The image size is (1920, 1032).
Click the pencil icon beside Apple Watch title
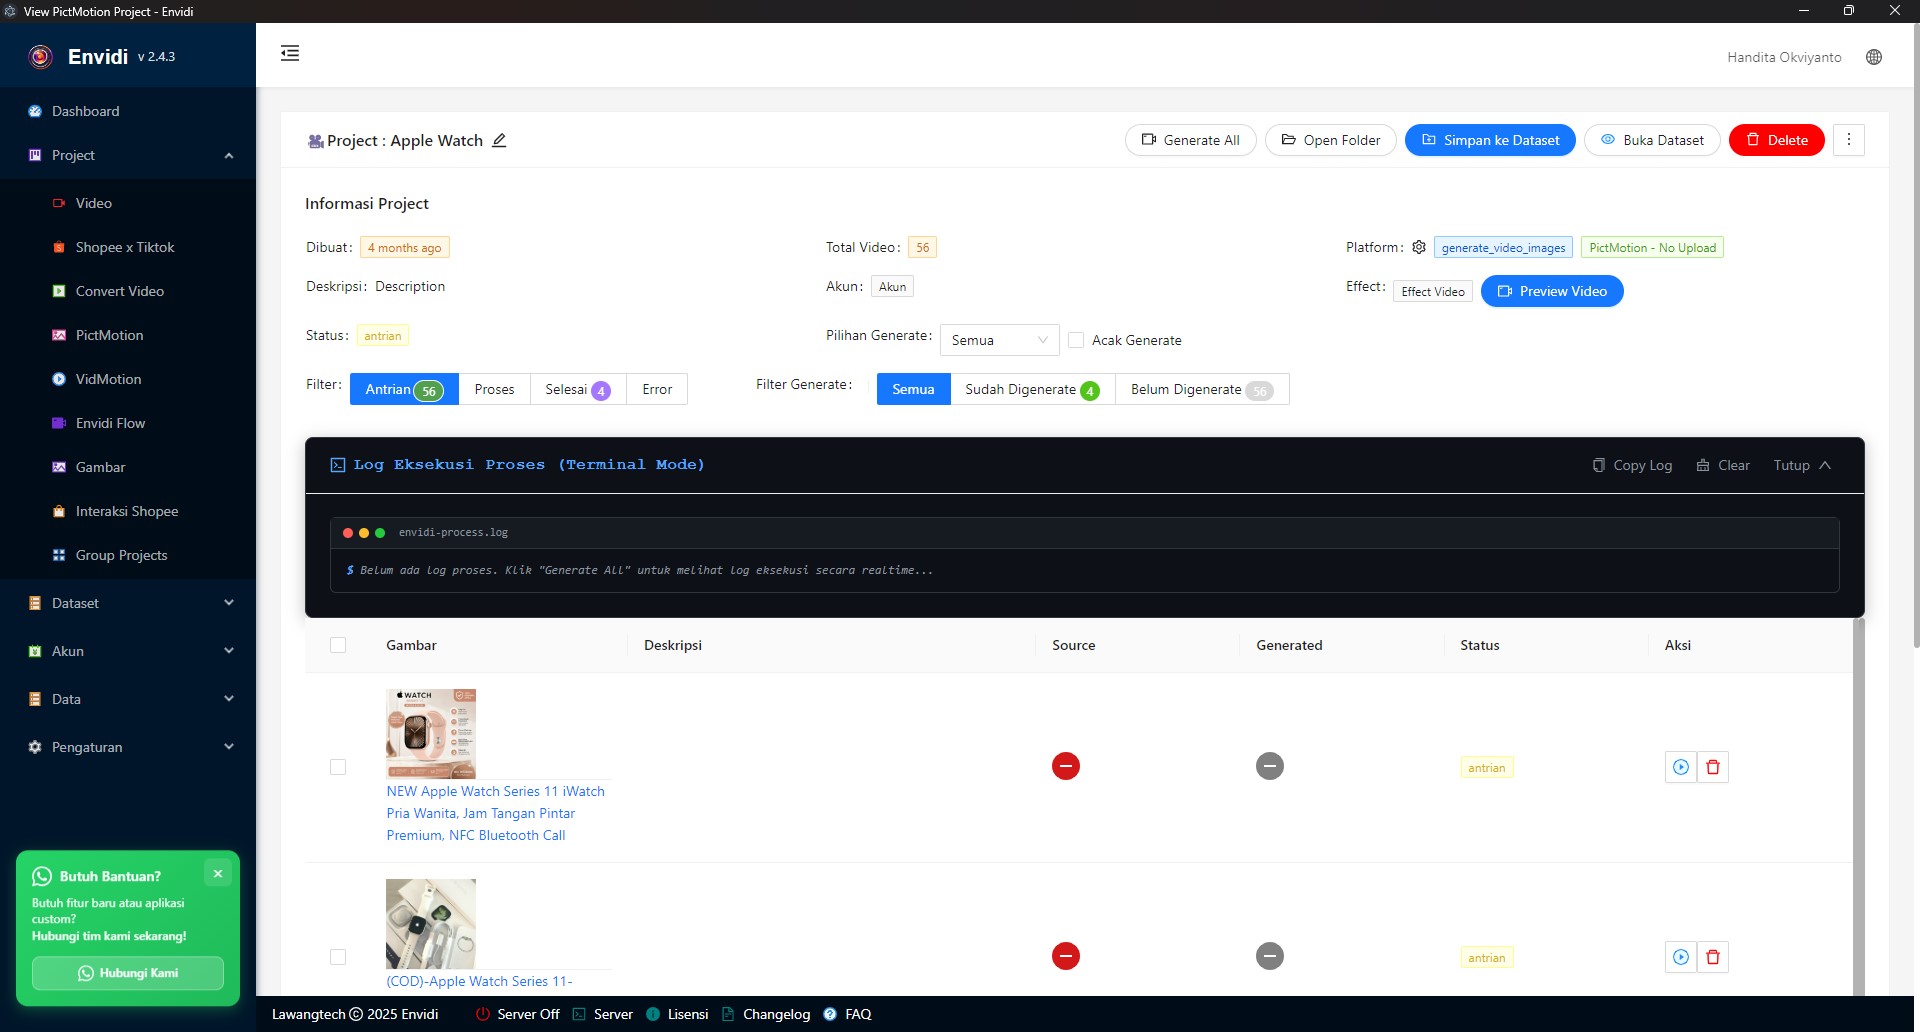point(499,140)
